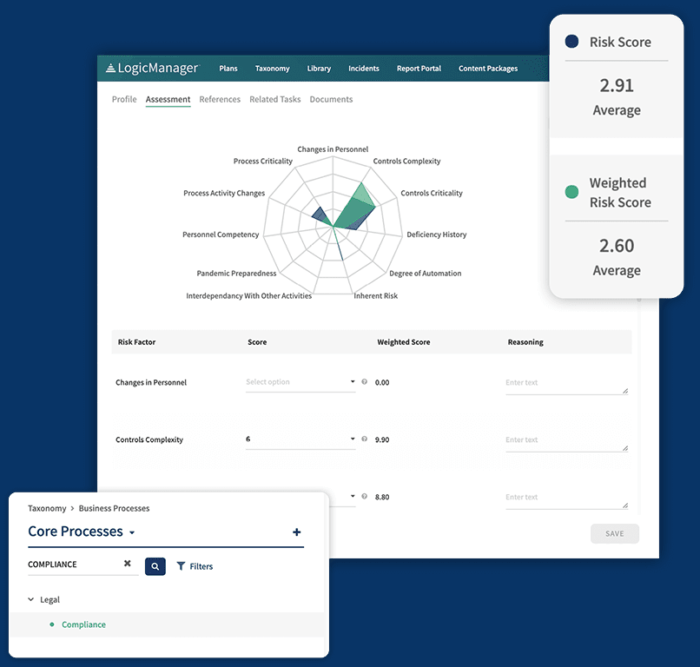The image size is (700, 667).
Task: Click Inherent Risk chart label
Action: click(x=375, y=296)
